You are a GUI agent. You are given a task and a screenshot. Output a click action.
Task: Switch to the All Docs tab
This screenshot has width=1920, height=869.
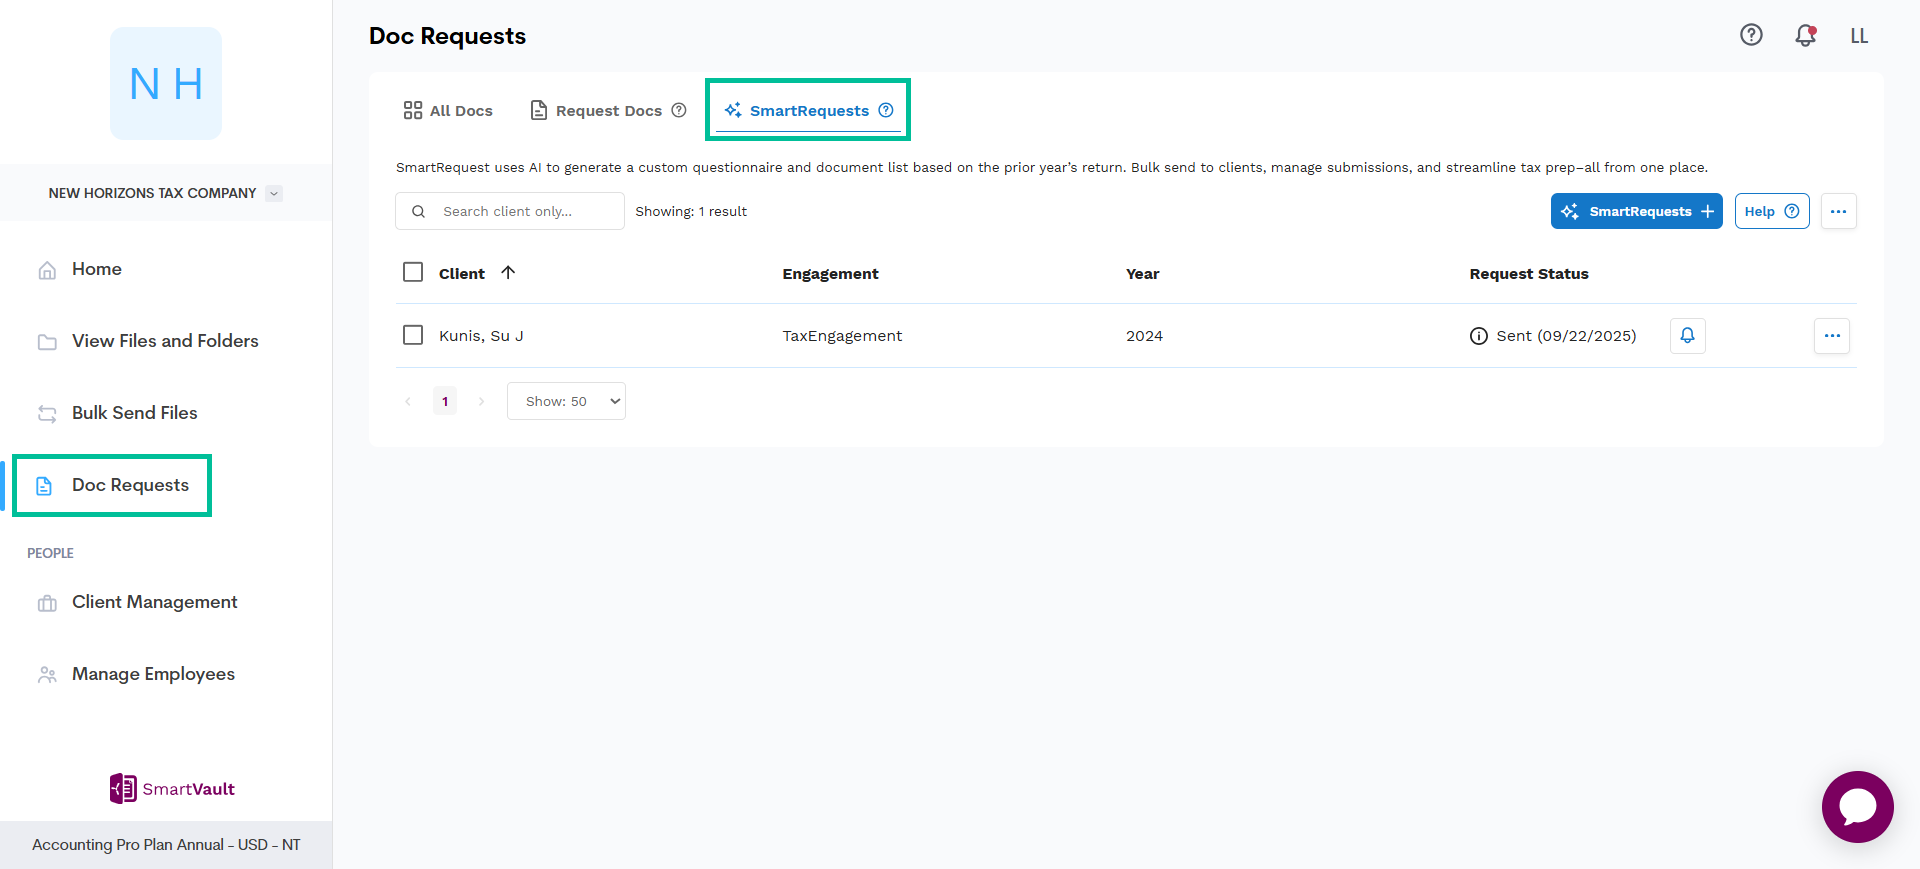click(448, 110)
